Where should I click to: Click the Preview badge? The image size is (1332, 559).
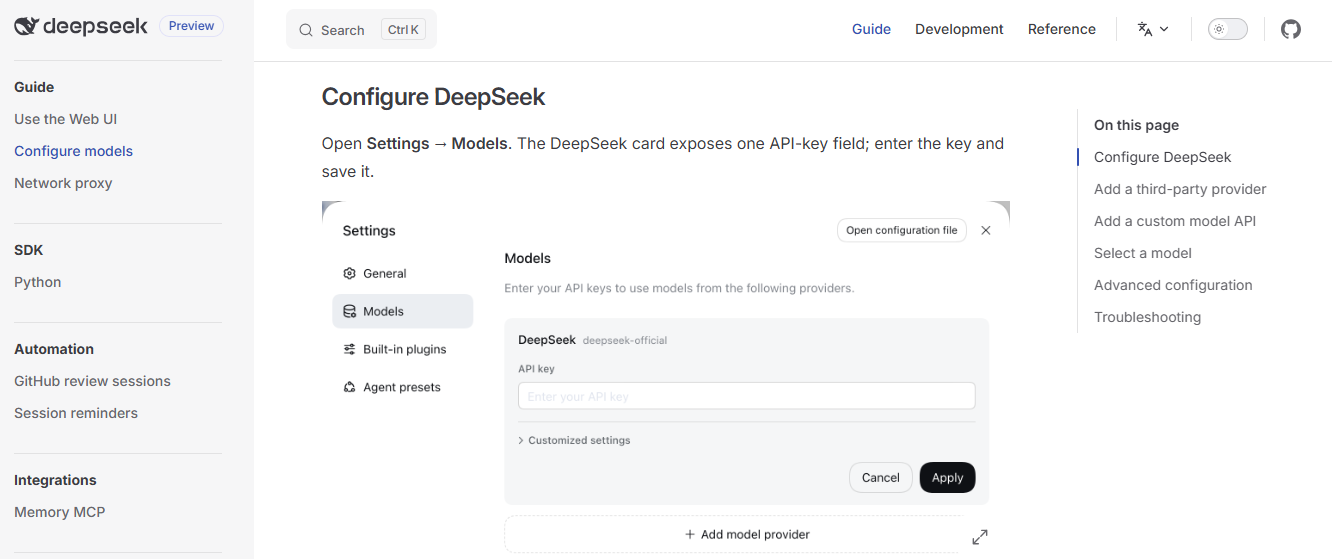[191, 26]
